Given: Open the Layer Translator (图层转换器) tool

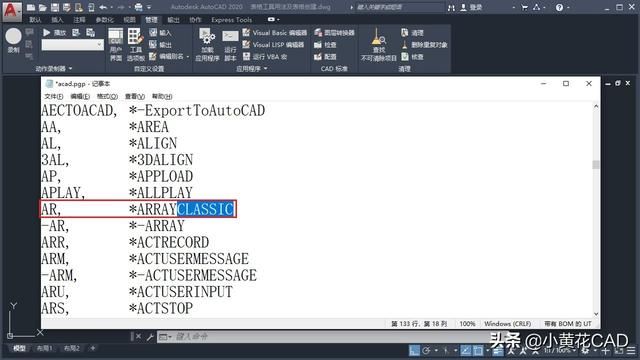Looking at the screenshot, I should coord(334,33).
